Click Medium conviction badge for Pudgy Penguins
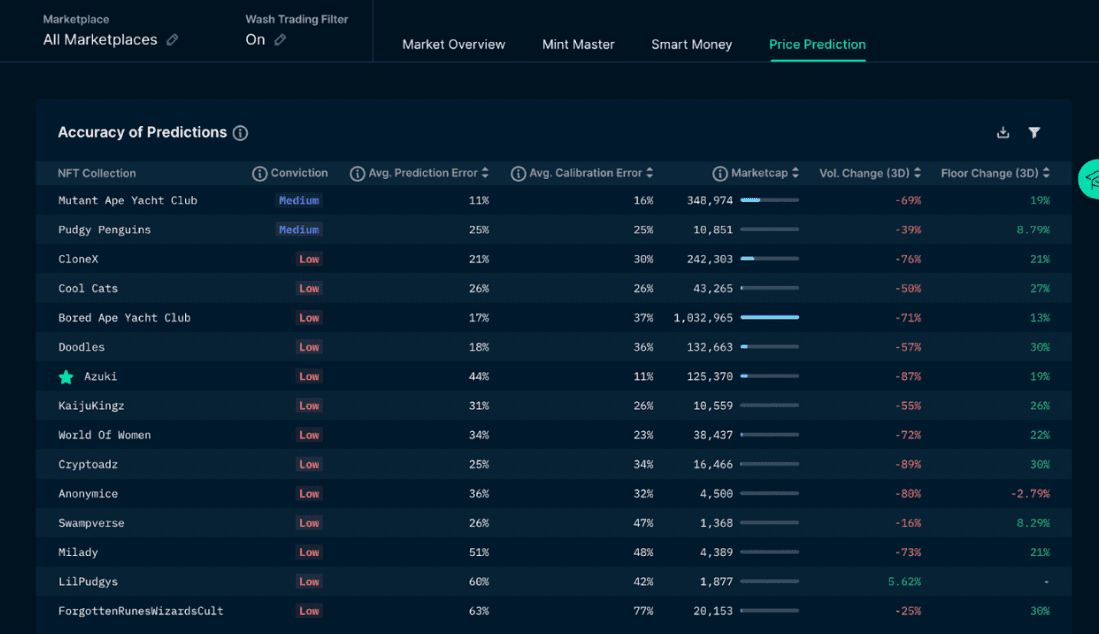 click(299, 230)
